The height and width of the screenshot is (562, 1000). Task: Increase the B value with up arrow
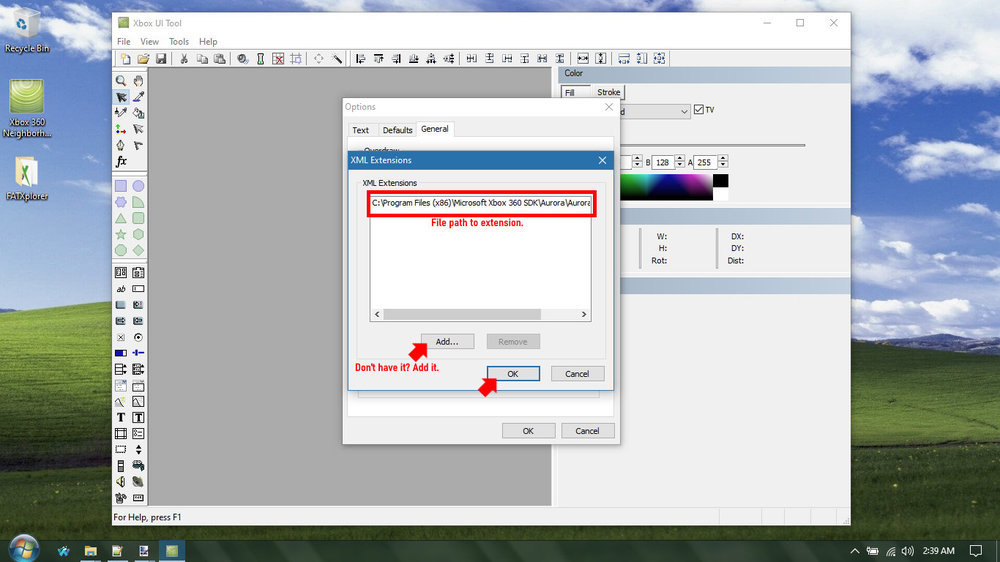[x=680, y=159]
